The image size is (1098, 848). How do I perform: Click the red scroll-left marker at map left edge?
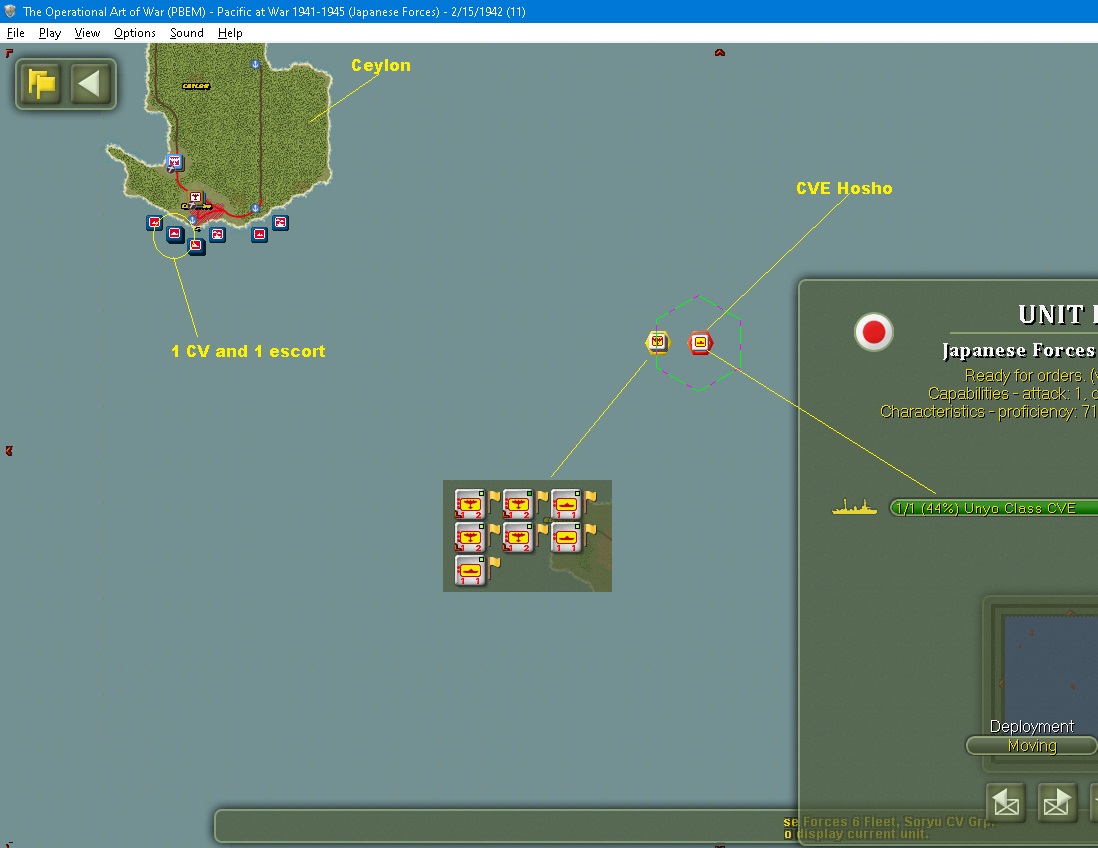point(9,451)
